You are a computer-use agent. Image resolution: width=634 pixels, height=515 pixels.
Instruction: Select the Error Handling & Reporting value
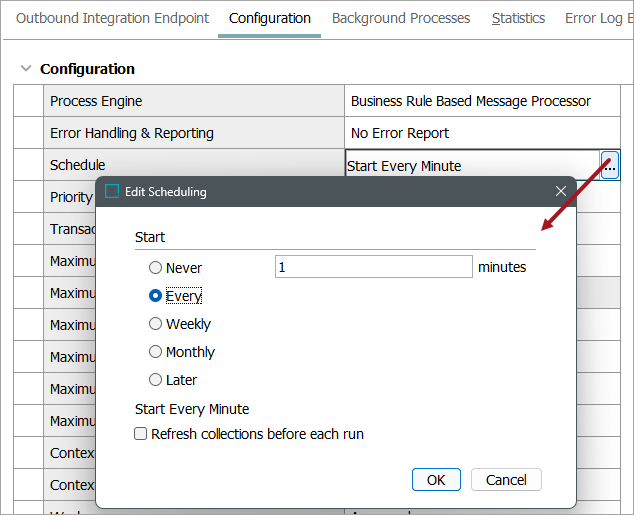[x=482, y=133]
